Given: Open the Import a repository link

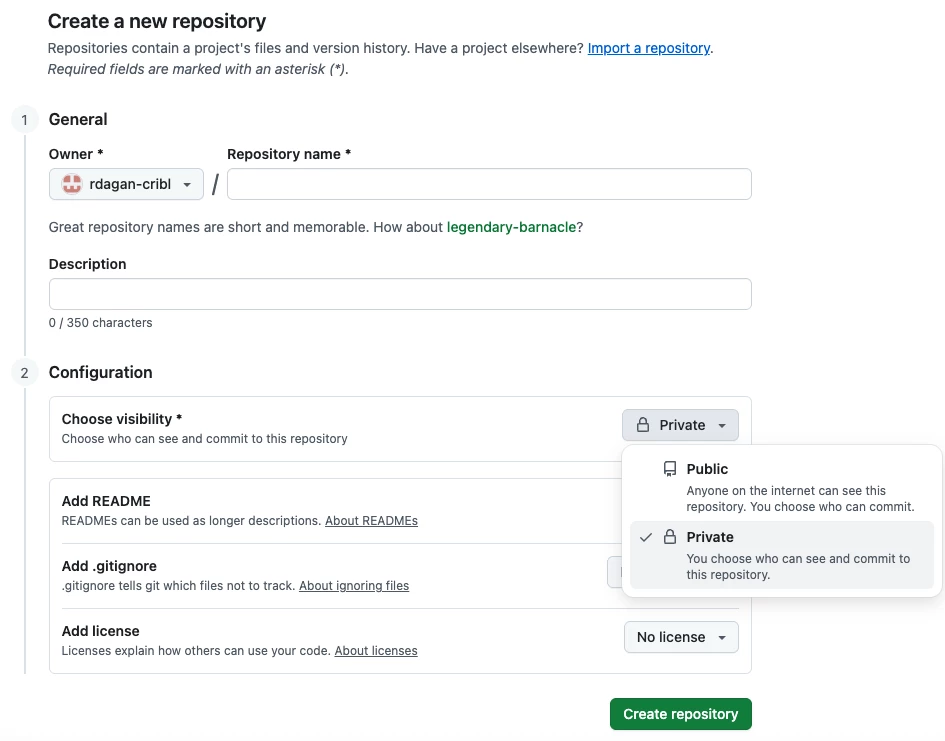Looking at the screenshot, I should pos(648,48).
